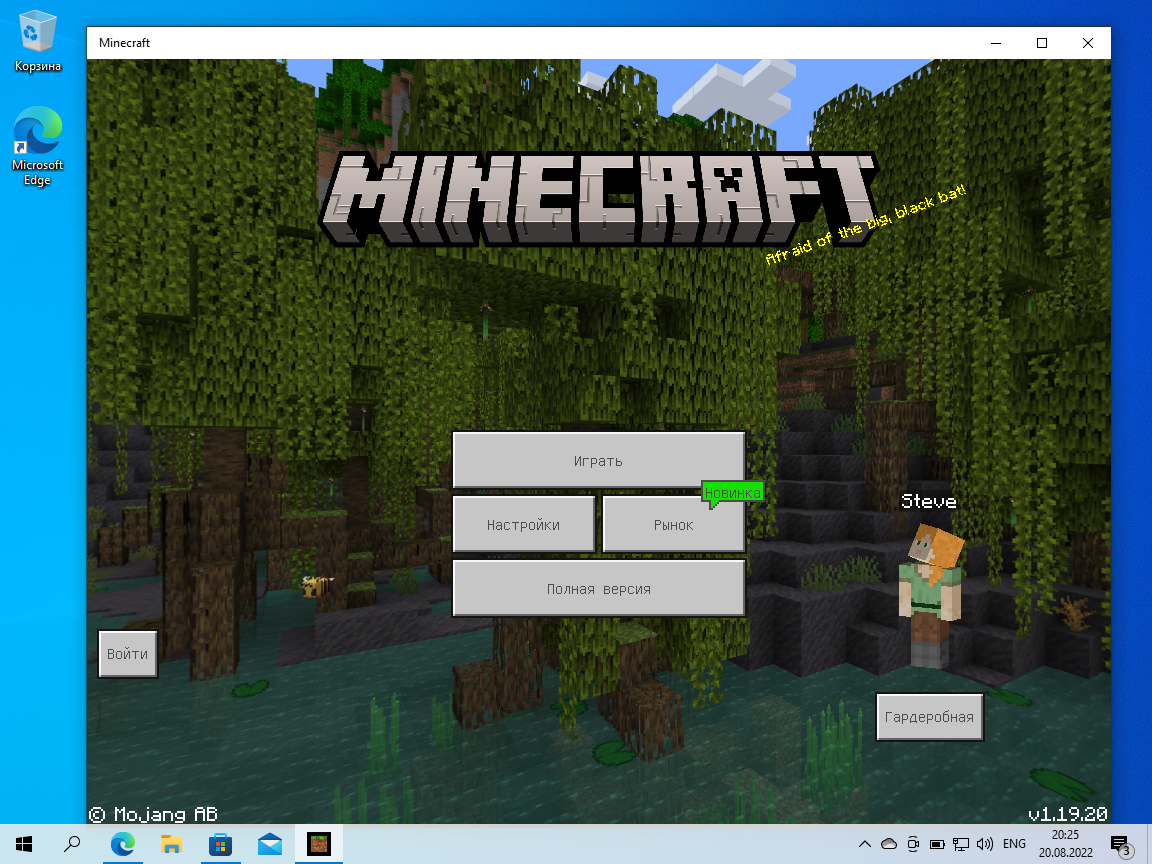
Task: Close the Minecraft window
Action: tap(1088, 43)
